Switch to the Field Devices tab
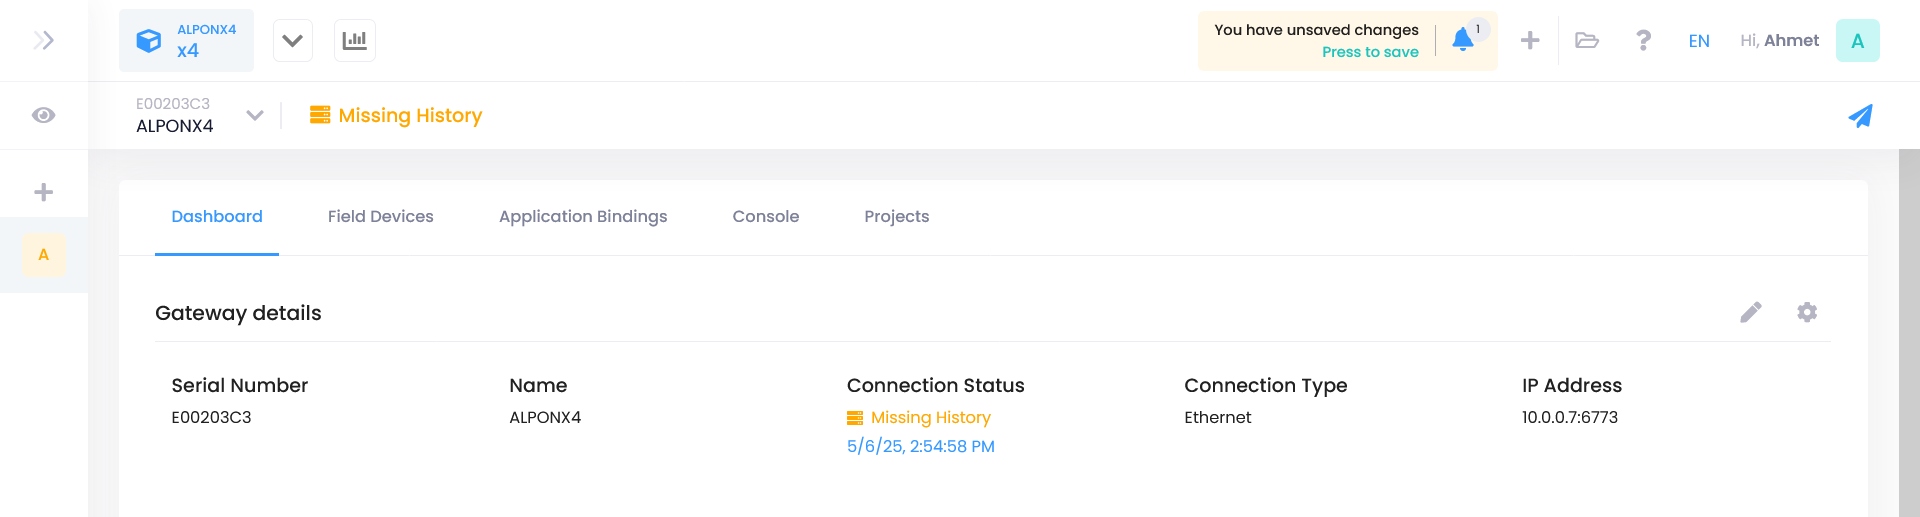 pyautogui.click(x=381, y=216)
